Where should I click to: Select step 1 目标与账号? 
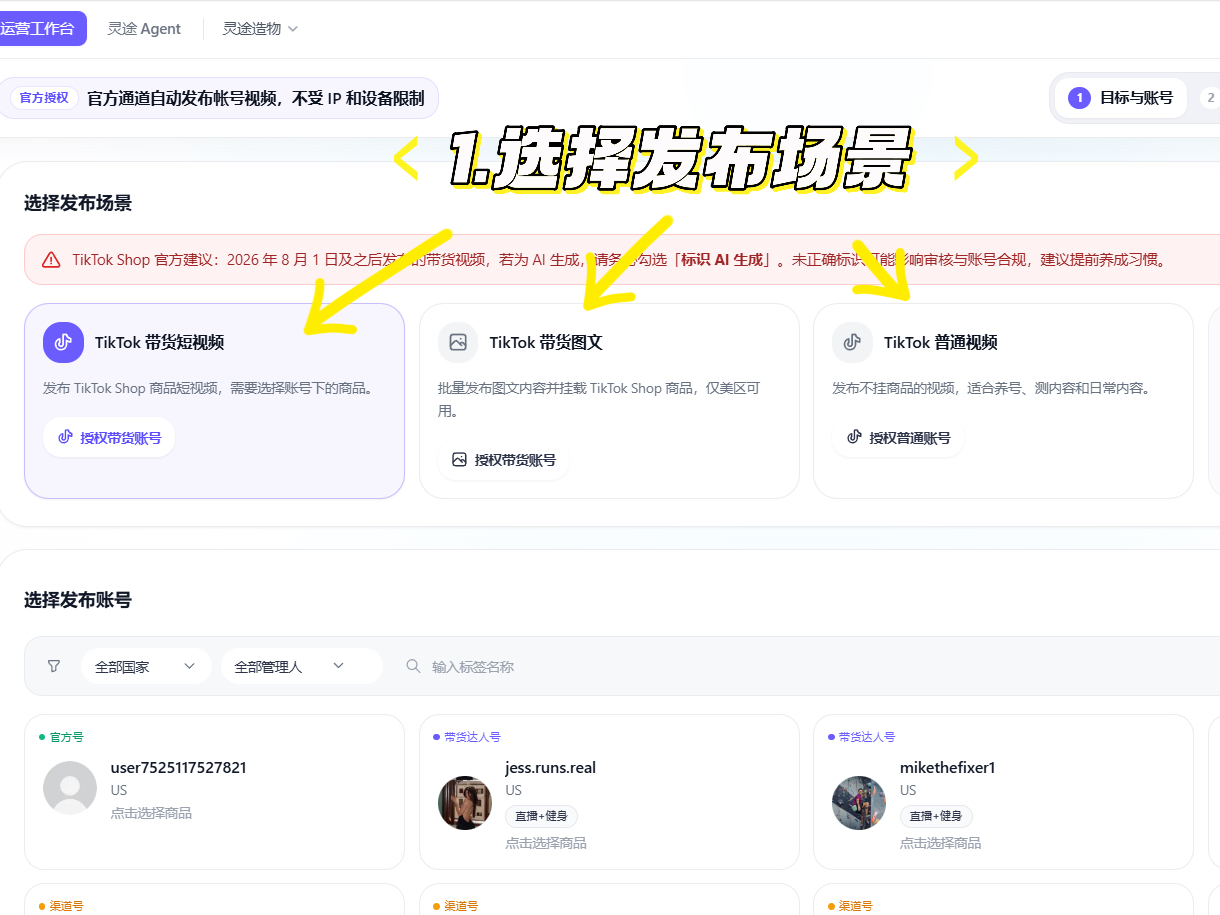pyautogui.click(x=1121, y=98)
